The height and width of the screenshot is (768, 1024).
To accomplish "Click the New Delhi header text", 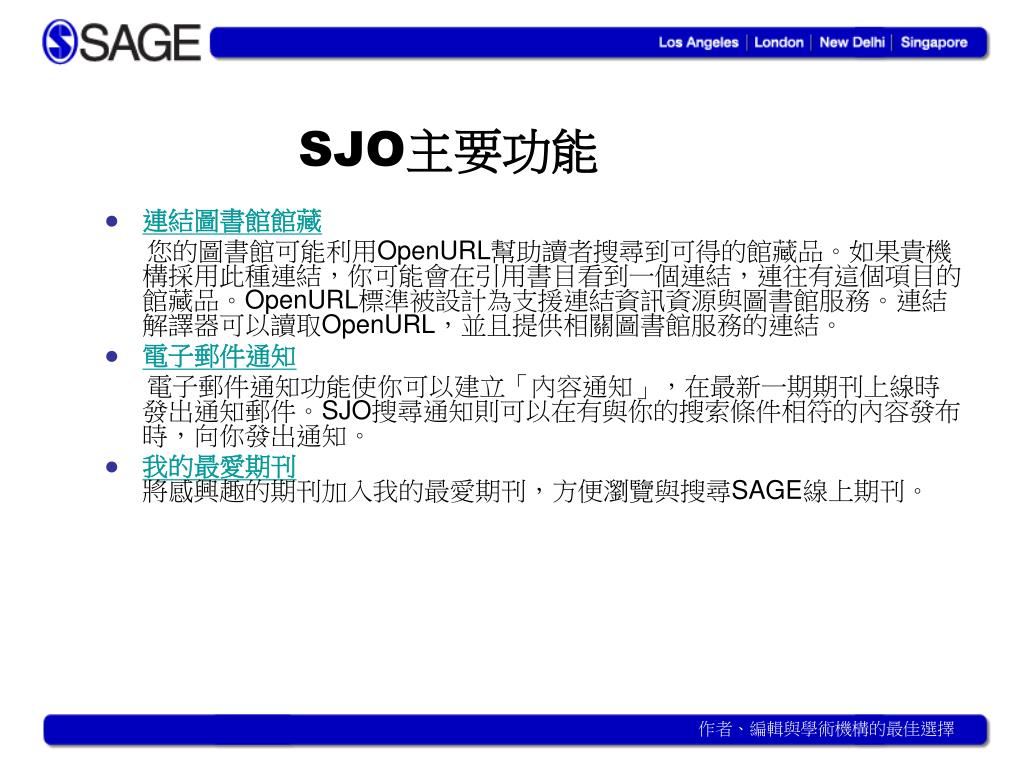I will click(852, 42).
